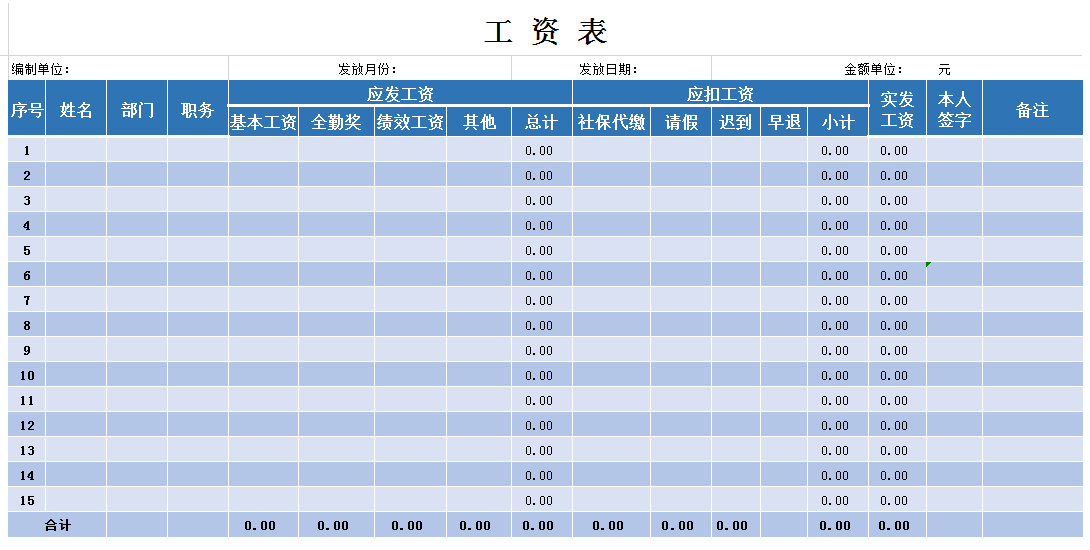Image resolution: width=1090 pixels, height=550 pixels.
Task: Select the 基本工资 header cell
Action: (263, 122)
